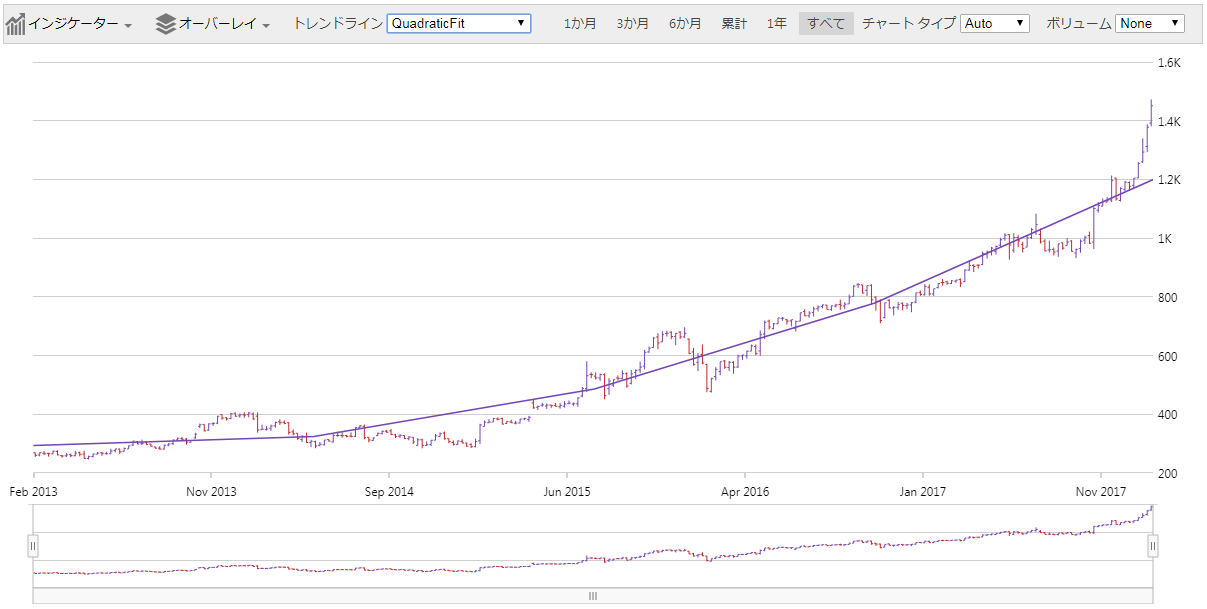
Task: Enable the 6か月 range
Action: click(683, 22)
